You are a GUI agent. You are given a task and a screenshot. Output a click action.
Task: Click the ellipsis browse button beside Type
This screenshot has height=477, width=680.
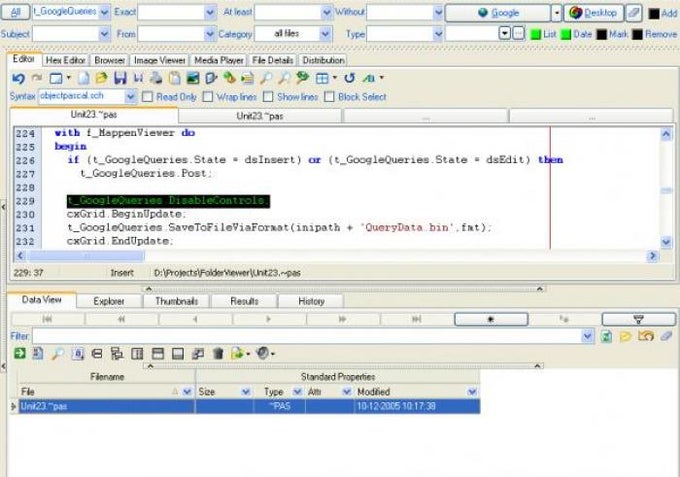coord(518,33)
